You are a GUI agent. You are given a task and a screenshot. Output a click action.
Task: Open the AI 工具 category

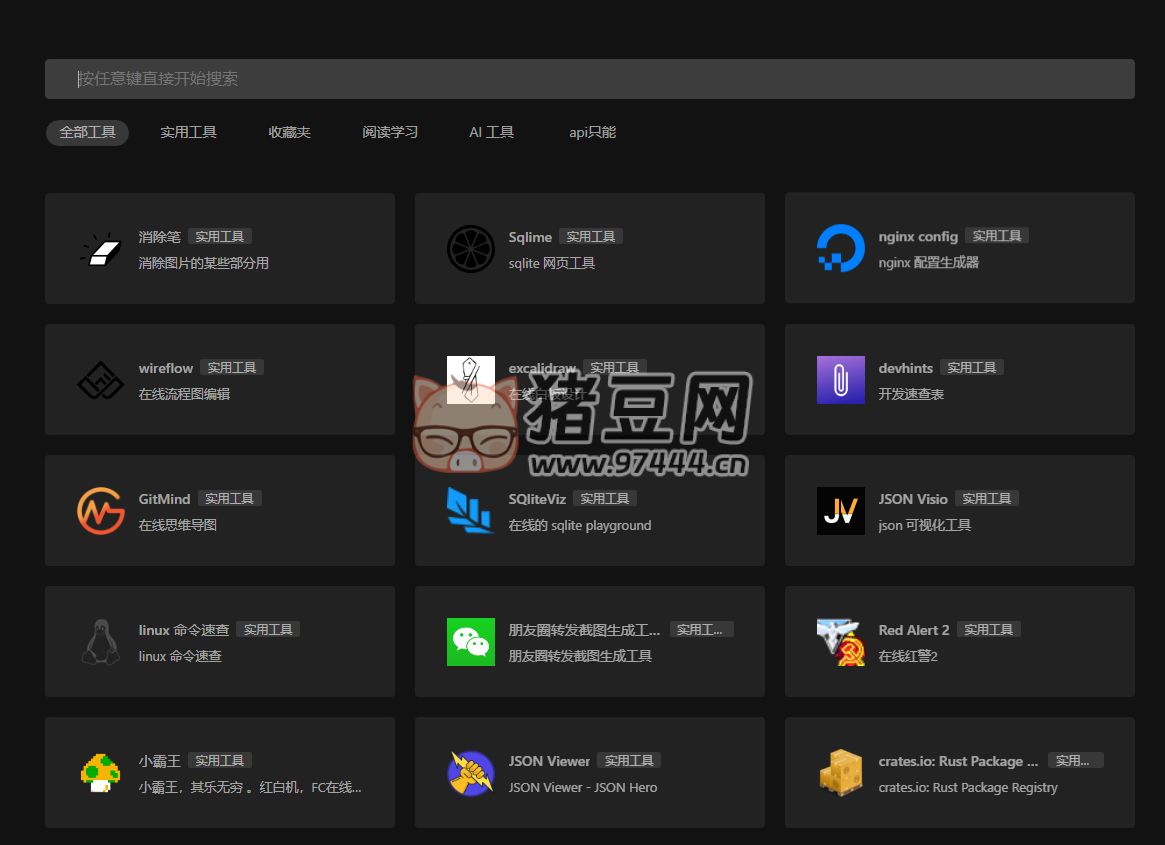(491, 131)
